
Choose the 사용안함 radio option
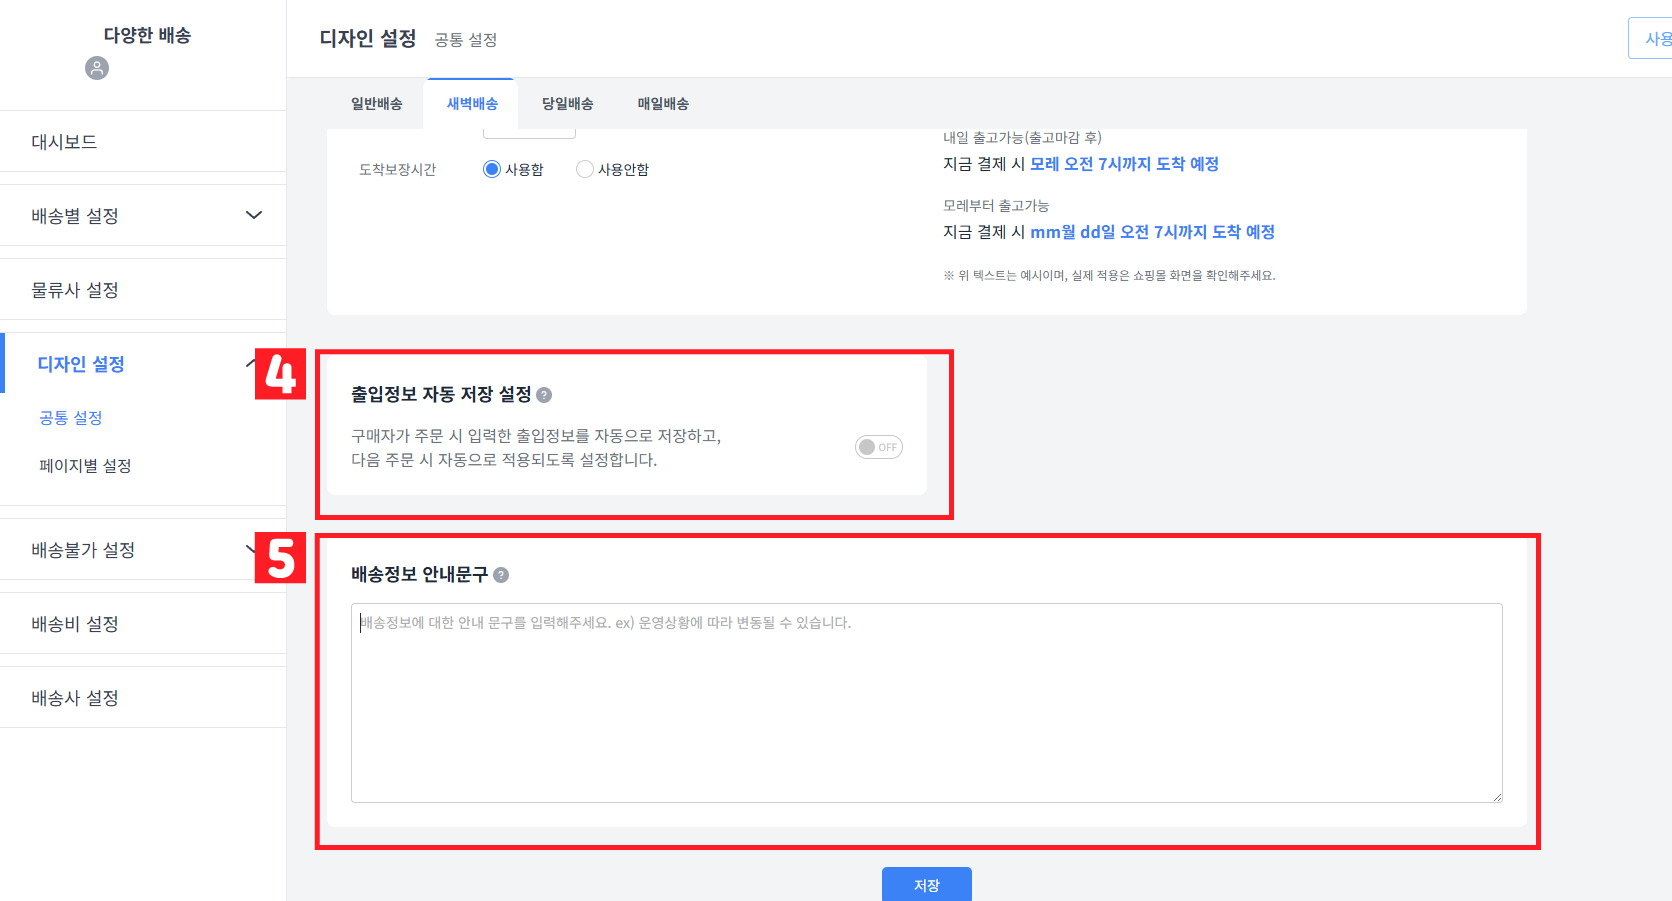pyautogui.click(x=584, y=169)
